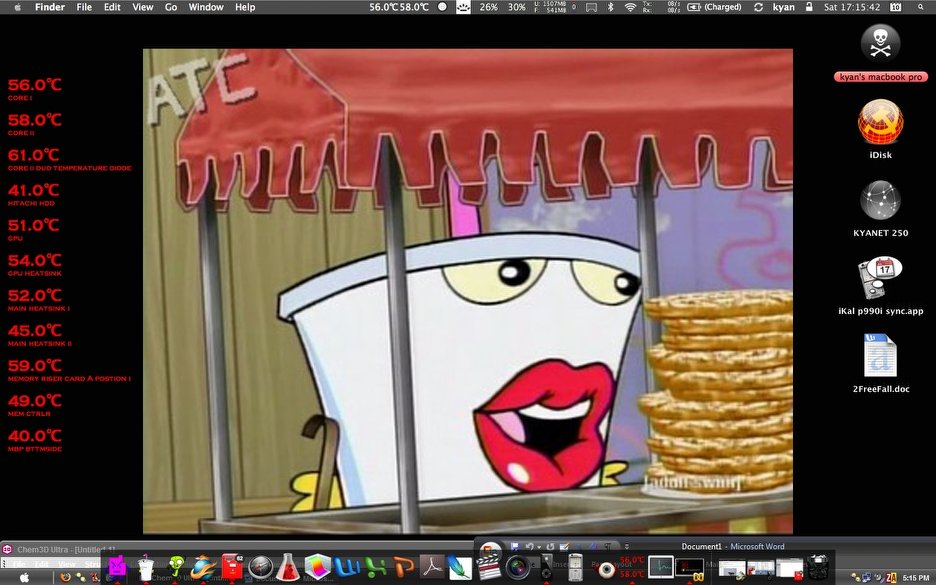
Task: Open the eyeball dock icon
Action: 606,568
